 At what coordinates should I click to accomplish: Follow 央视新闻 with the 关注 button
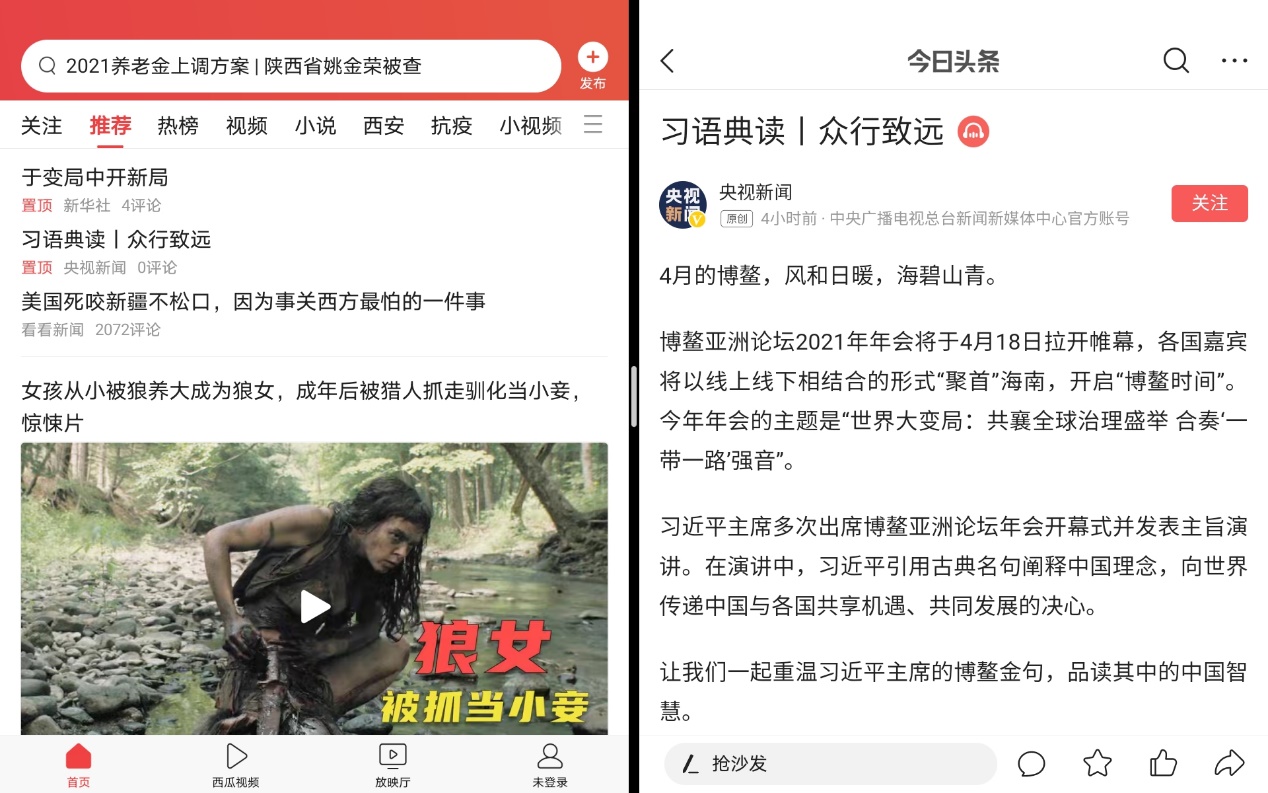click(1209, 203)
